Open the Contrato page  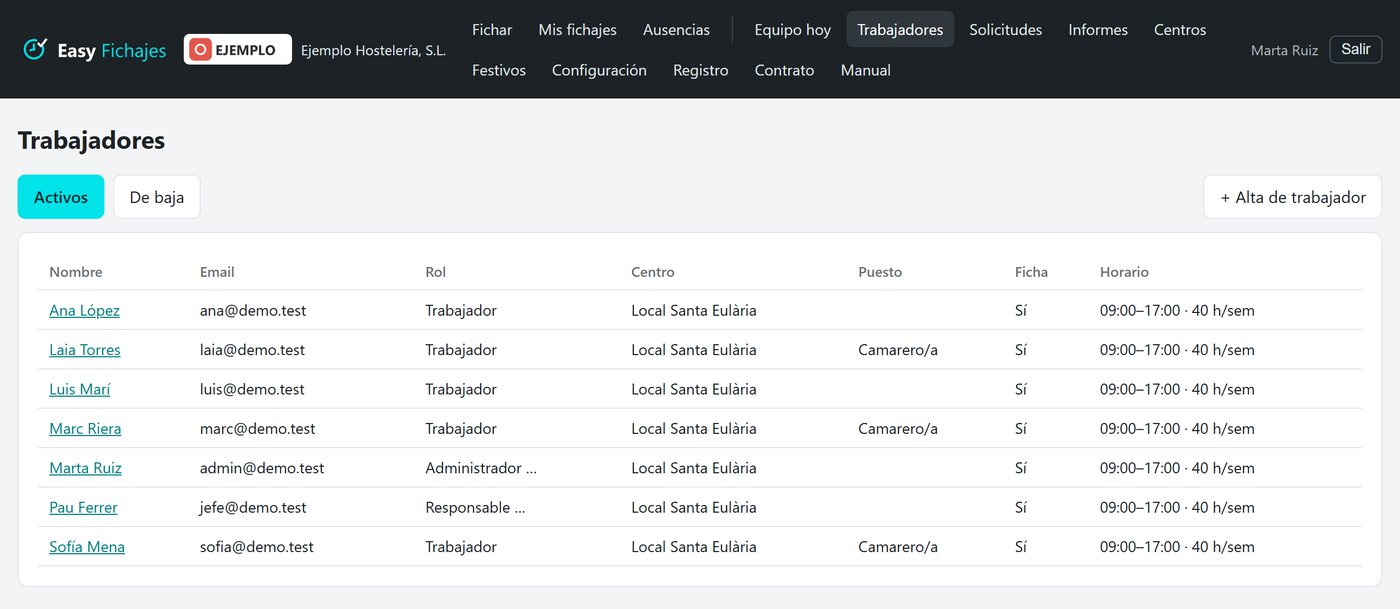[x=785, y=70]
